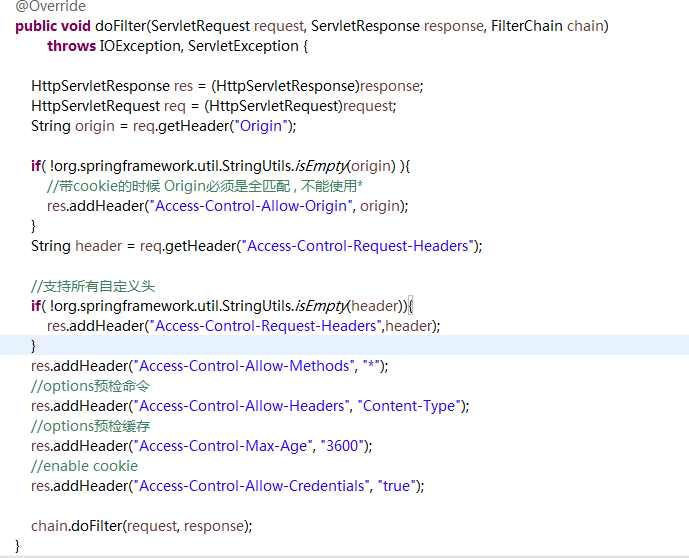Click the "Content-Type" string literal

click(409, 406)
